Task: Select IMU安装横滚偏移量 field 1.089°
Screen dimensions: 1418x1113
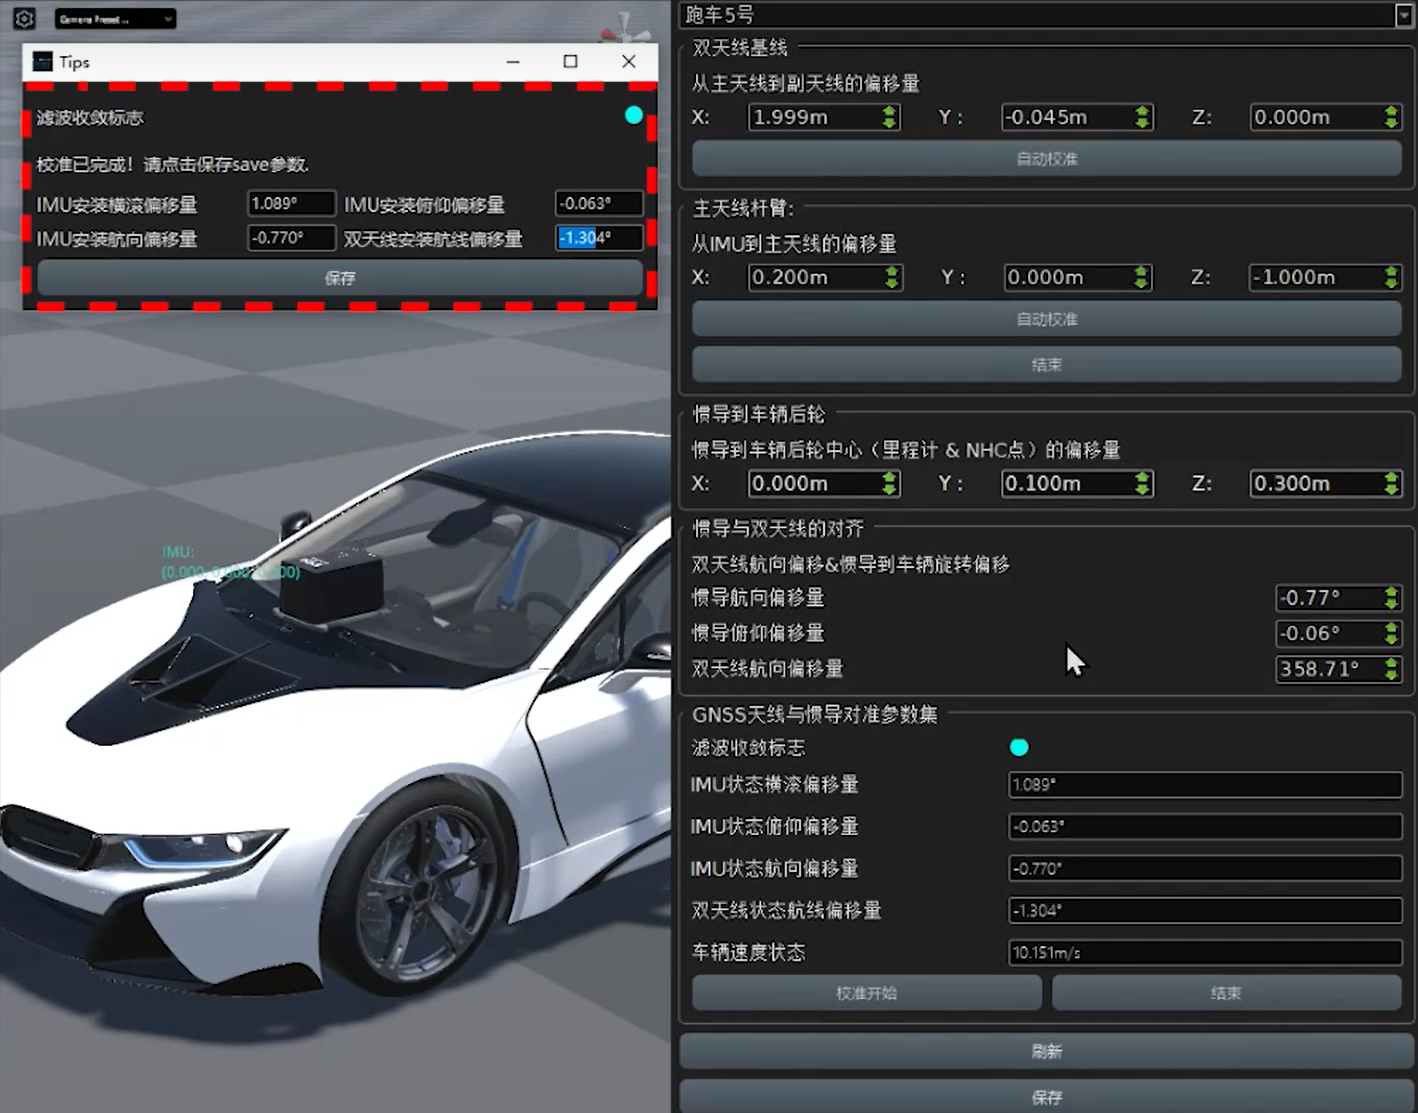Action: click(x=291, y=203)
